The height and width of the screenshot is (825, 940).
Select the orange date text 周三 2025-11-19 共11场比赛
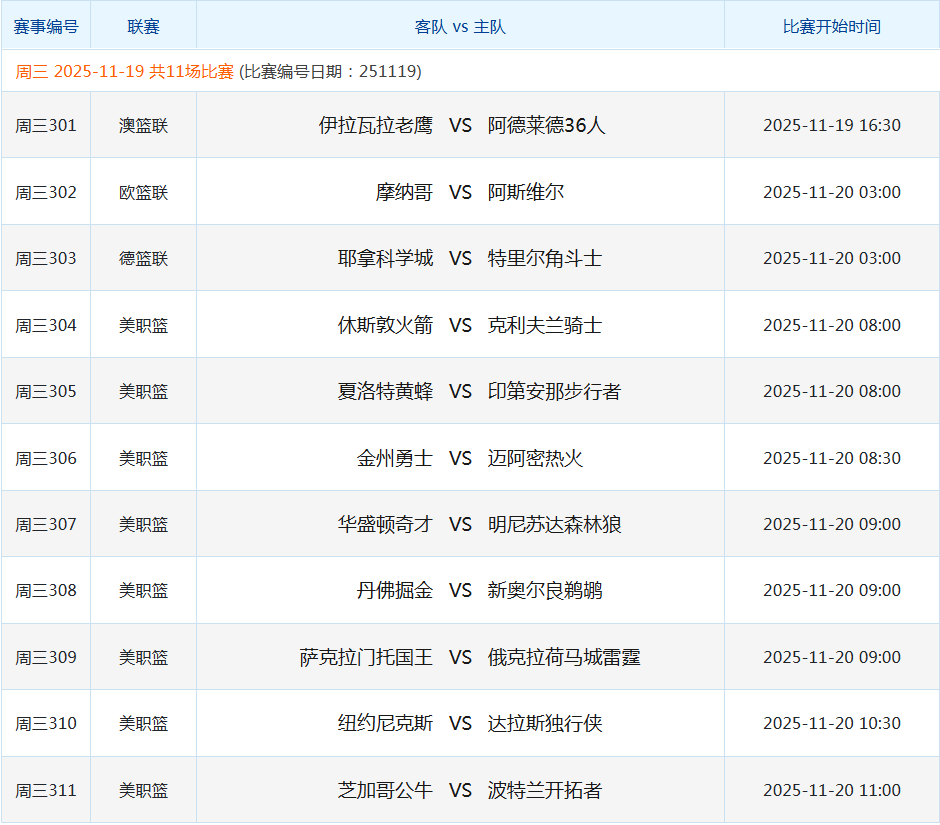tap(124, 72)
